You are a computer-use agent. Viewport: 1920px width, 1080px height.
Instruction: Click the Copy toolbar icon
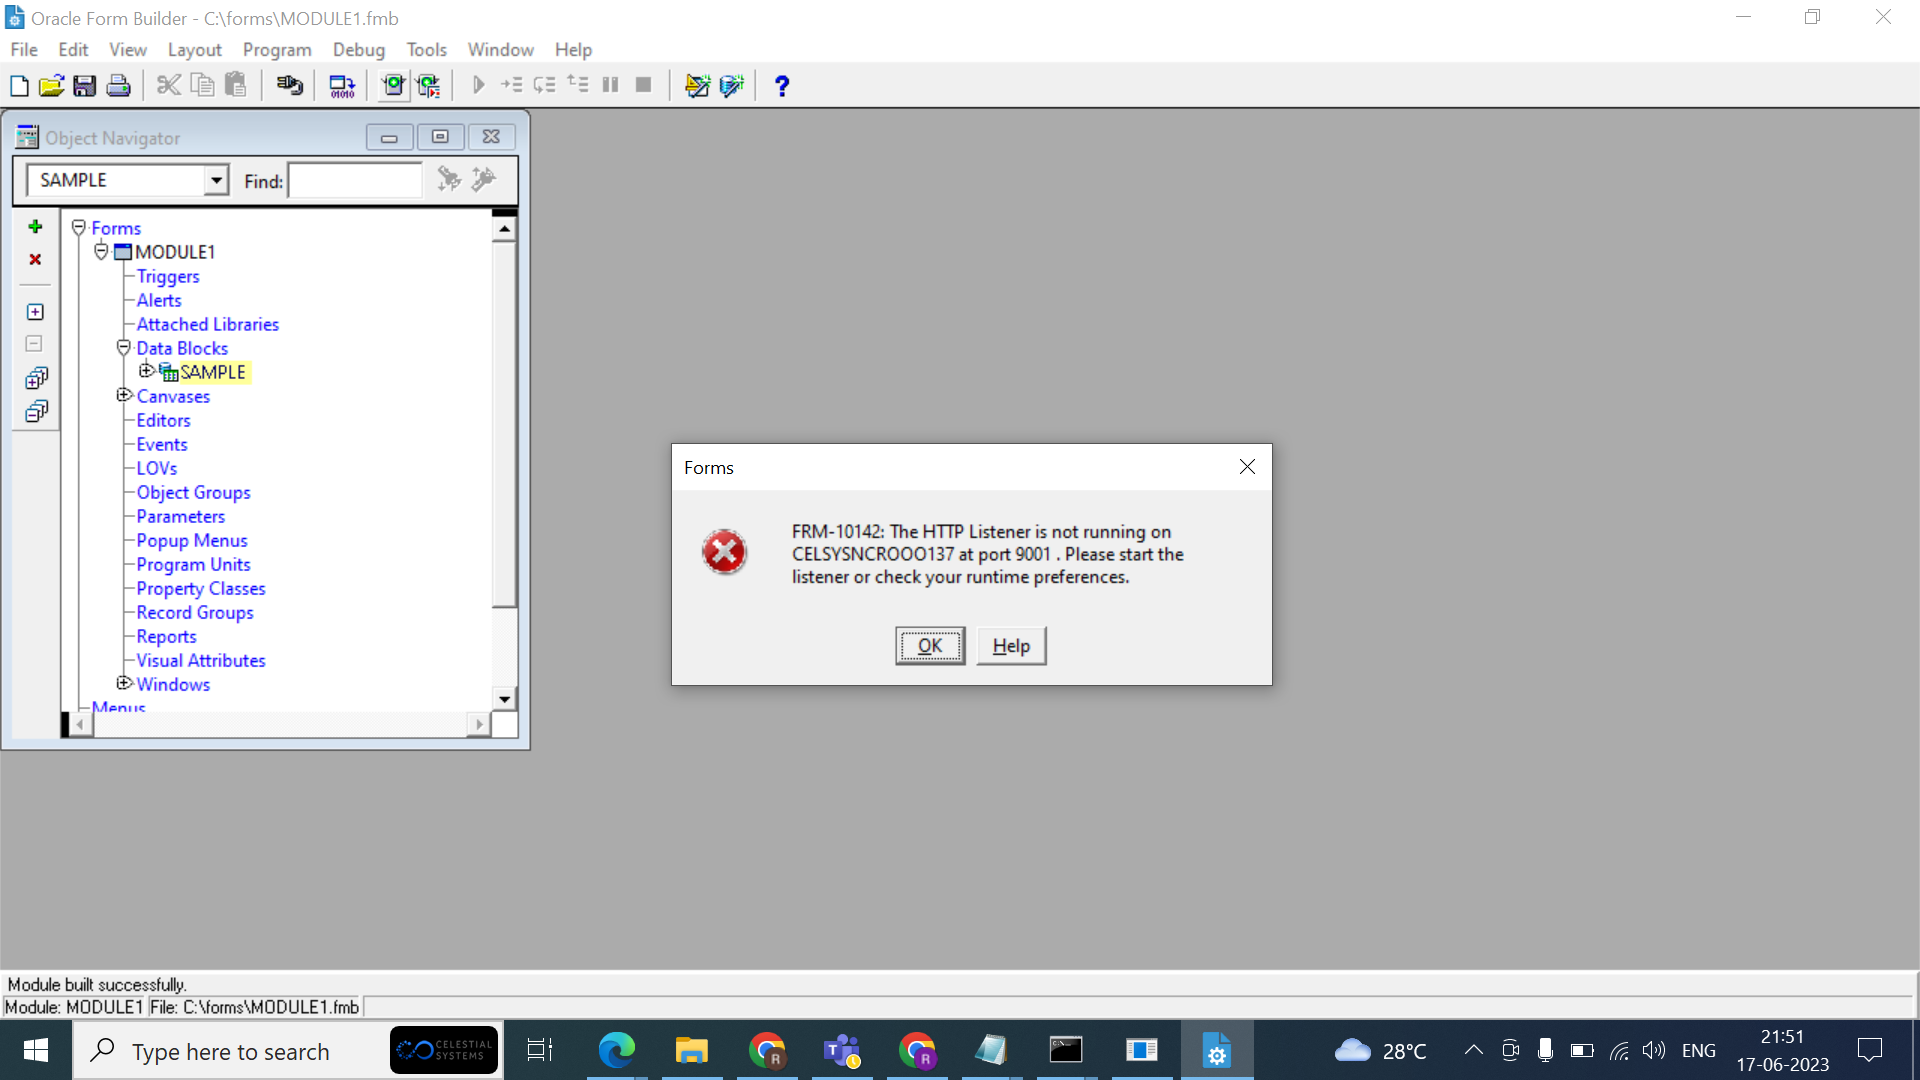202,86
